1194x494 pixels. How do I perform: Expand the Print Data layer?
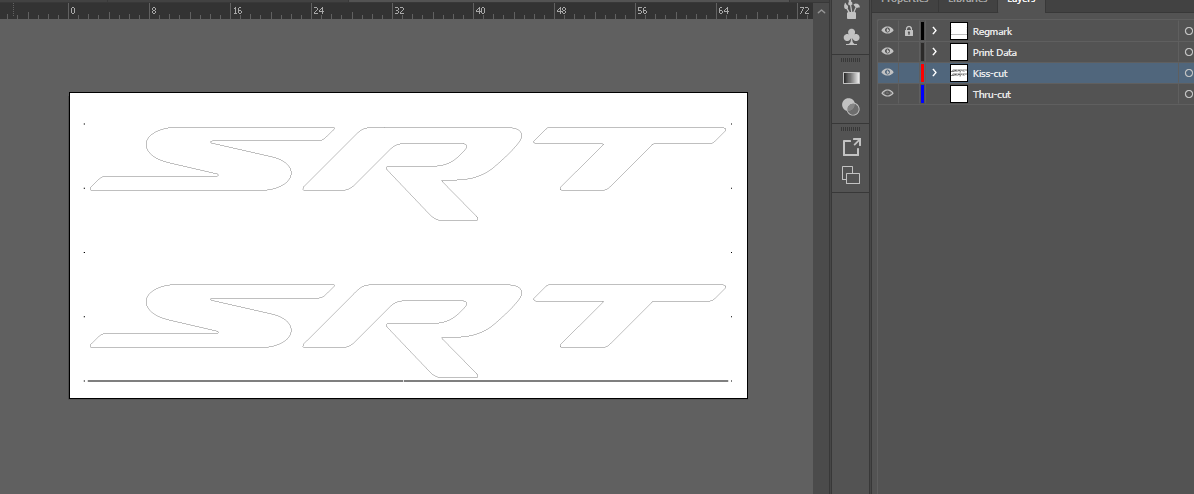coord(934,52)
